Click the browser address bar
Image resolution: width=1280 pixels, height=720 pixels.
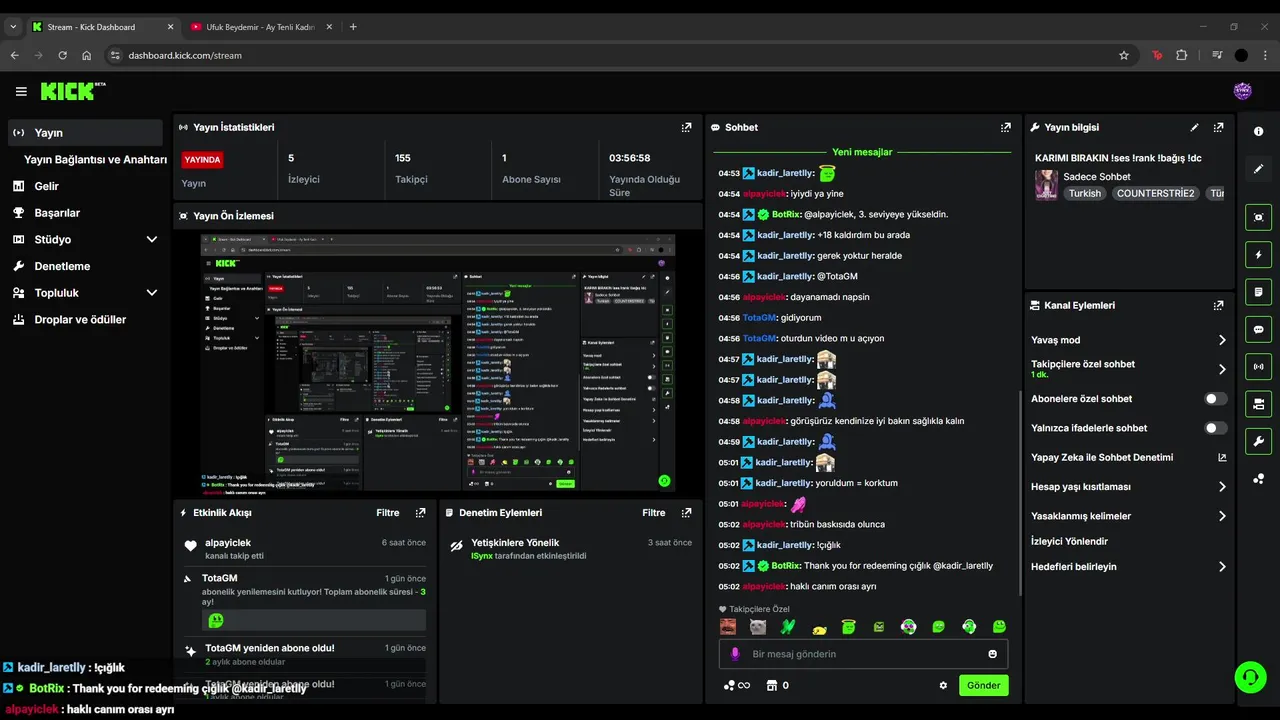pyautogui.click(x=610, y=55)
